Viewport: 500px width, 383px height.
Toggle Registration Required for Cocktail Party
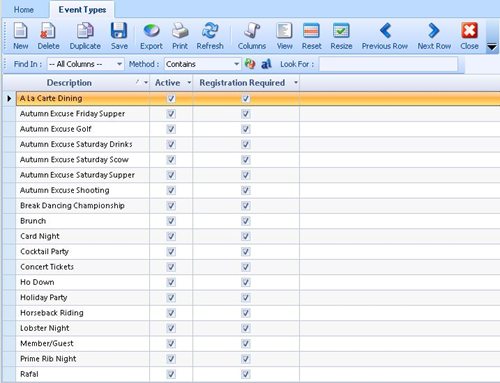[246, 252]
